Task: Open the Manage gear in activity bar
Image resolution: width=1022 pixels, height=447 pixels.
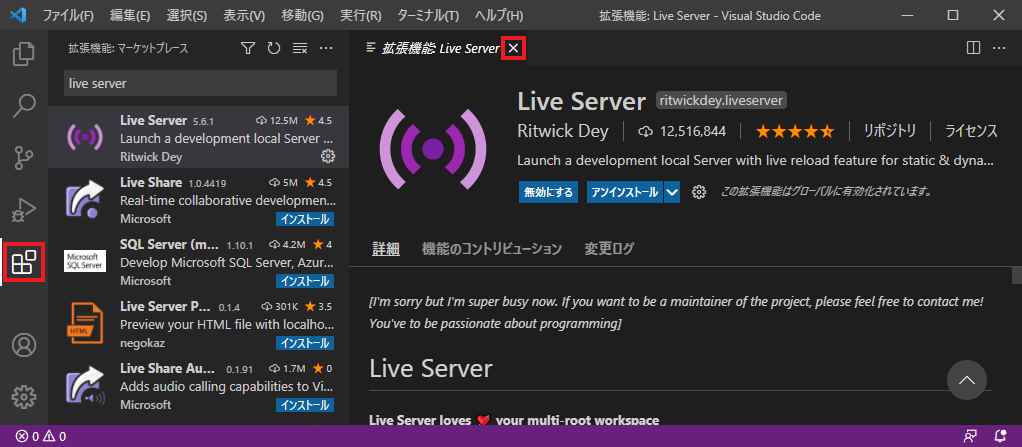Action: [x=24, y=395]
